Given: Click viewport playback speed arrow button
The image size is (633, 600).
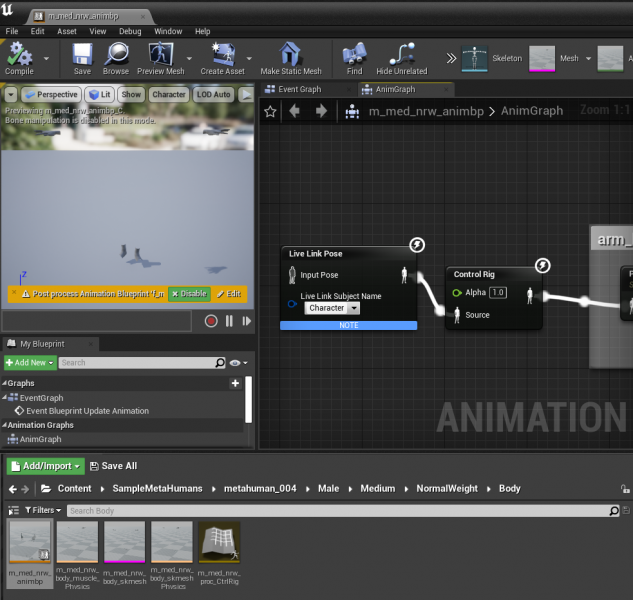Looking at the screenshot, I should point(246,95).
